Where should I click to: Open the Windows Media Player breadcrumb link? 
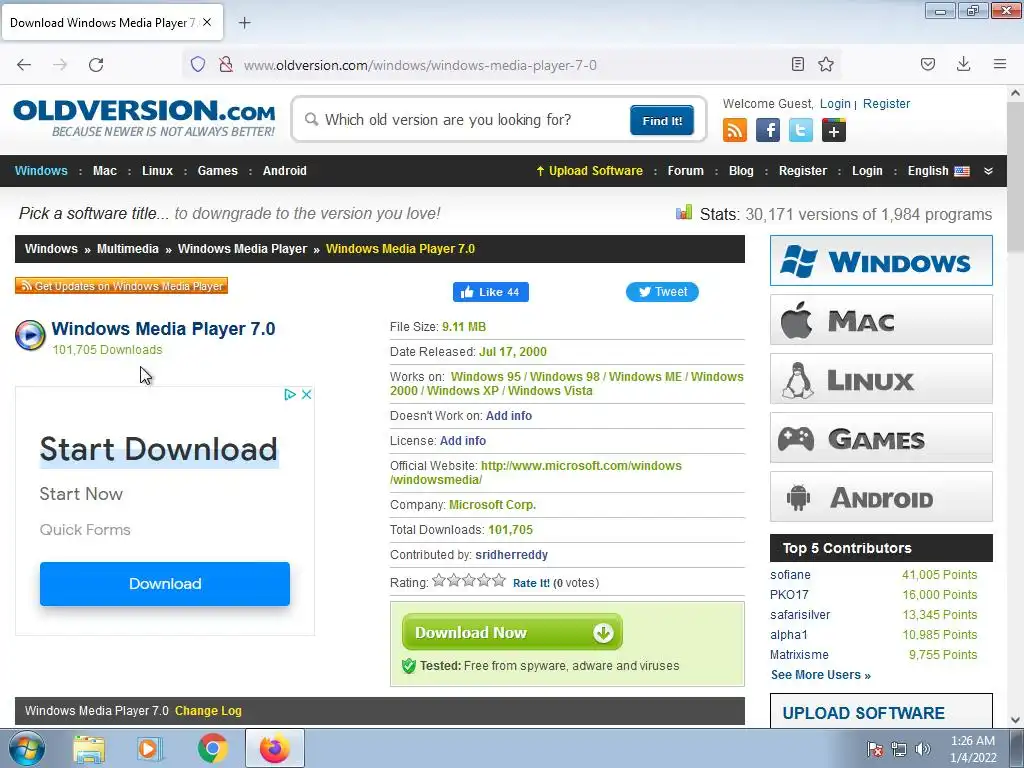coord(242,249)
